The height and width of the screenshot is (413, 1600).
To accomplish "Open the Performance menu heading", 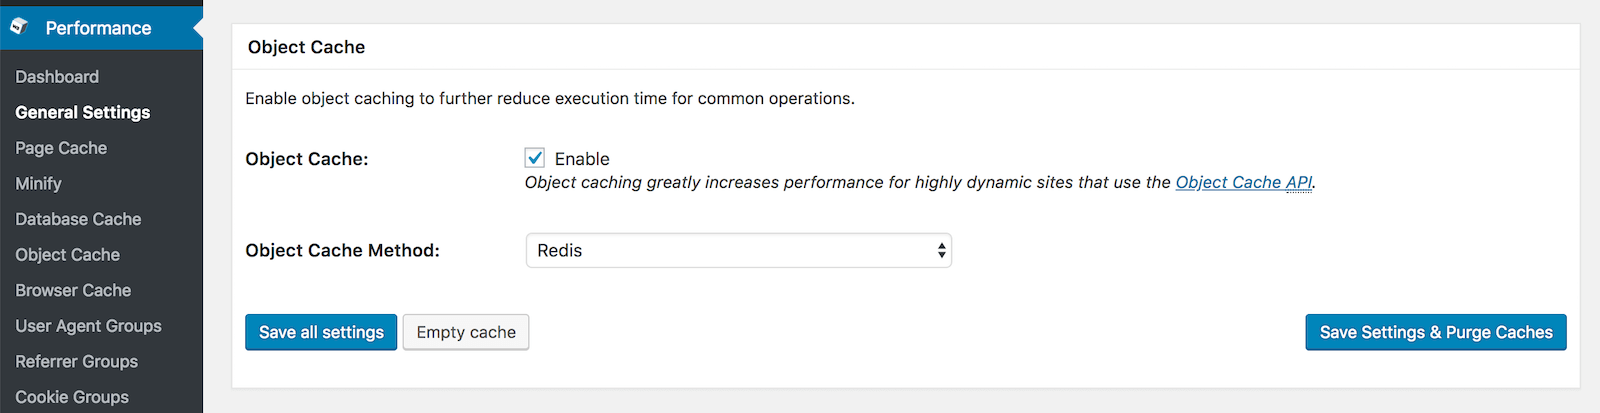I will pos(98,28).
